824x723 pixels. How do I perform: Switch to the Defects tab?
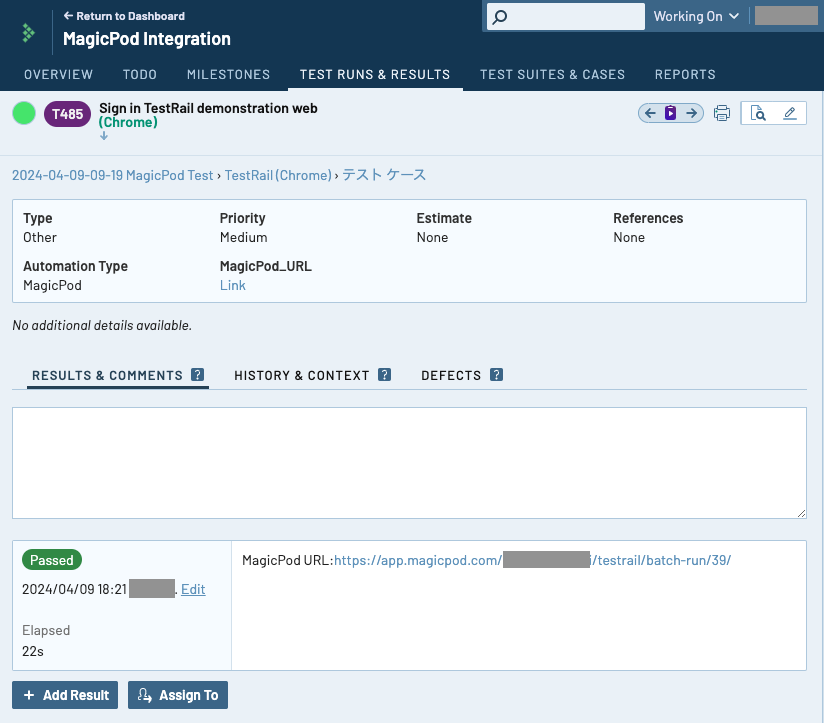(x=451, y=376)
